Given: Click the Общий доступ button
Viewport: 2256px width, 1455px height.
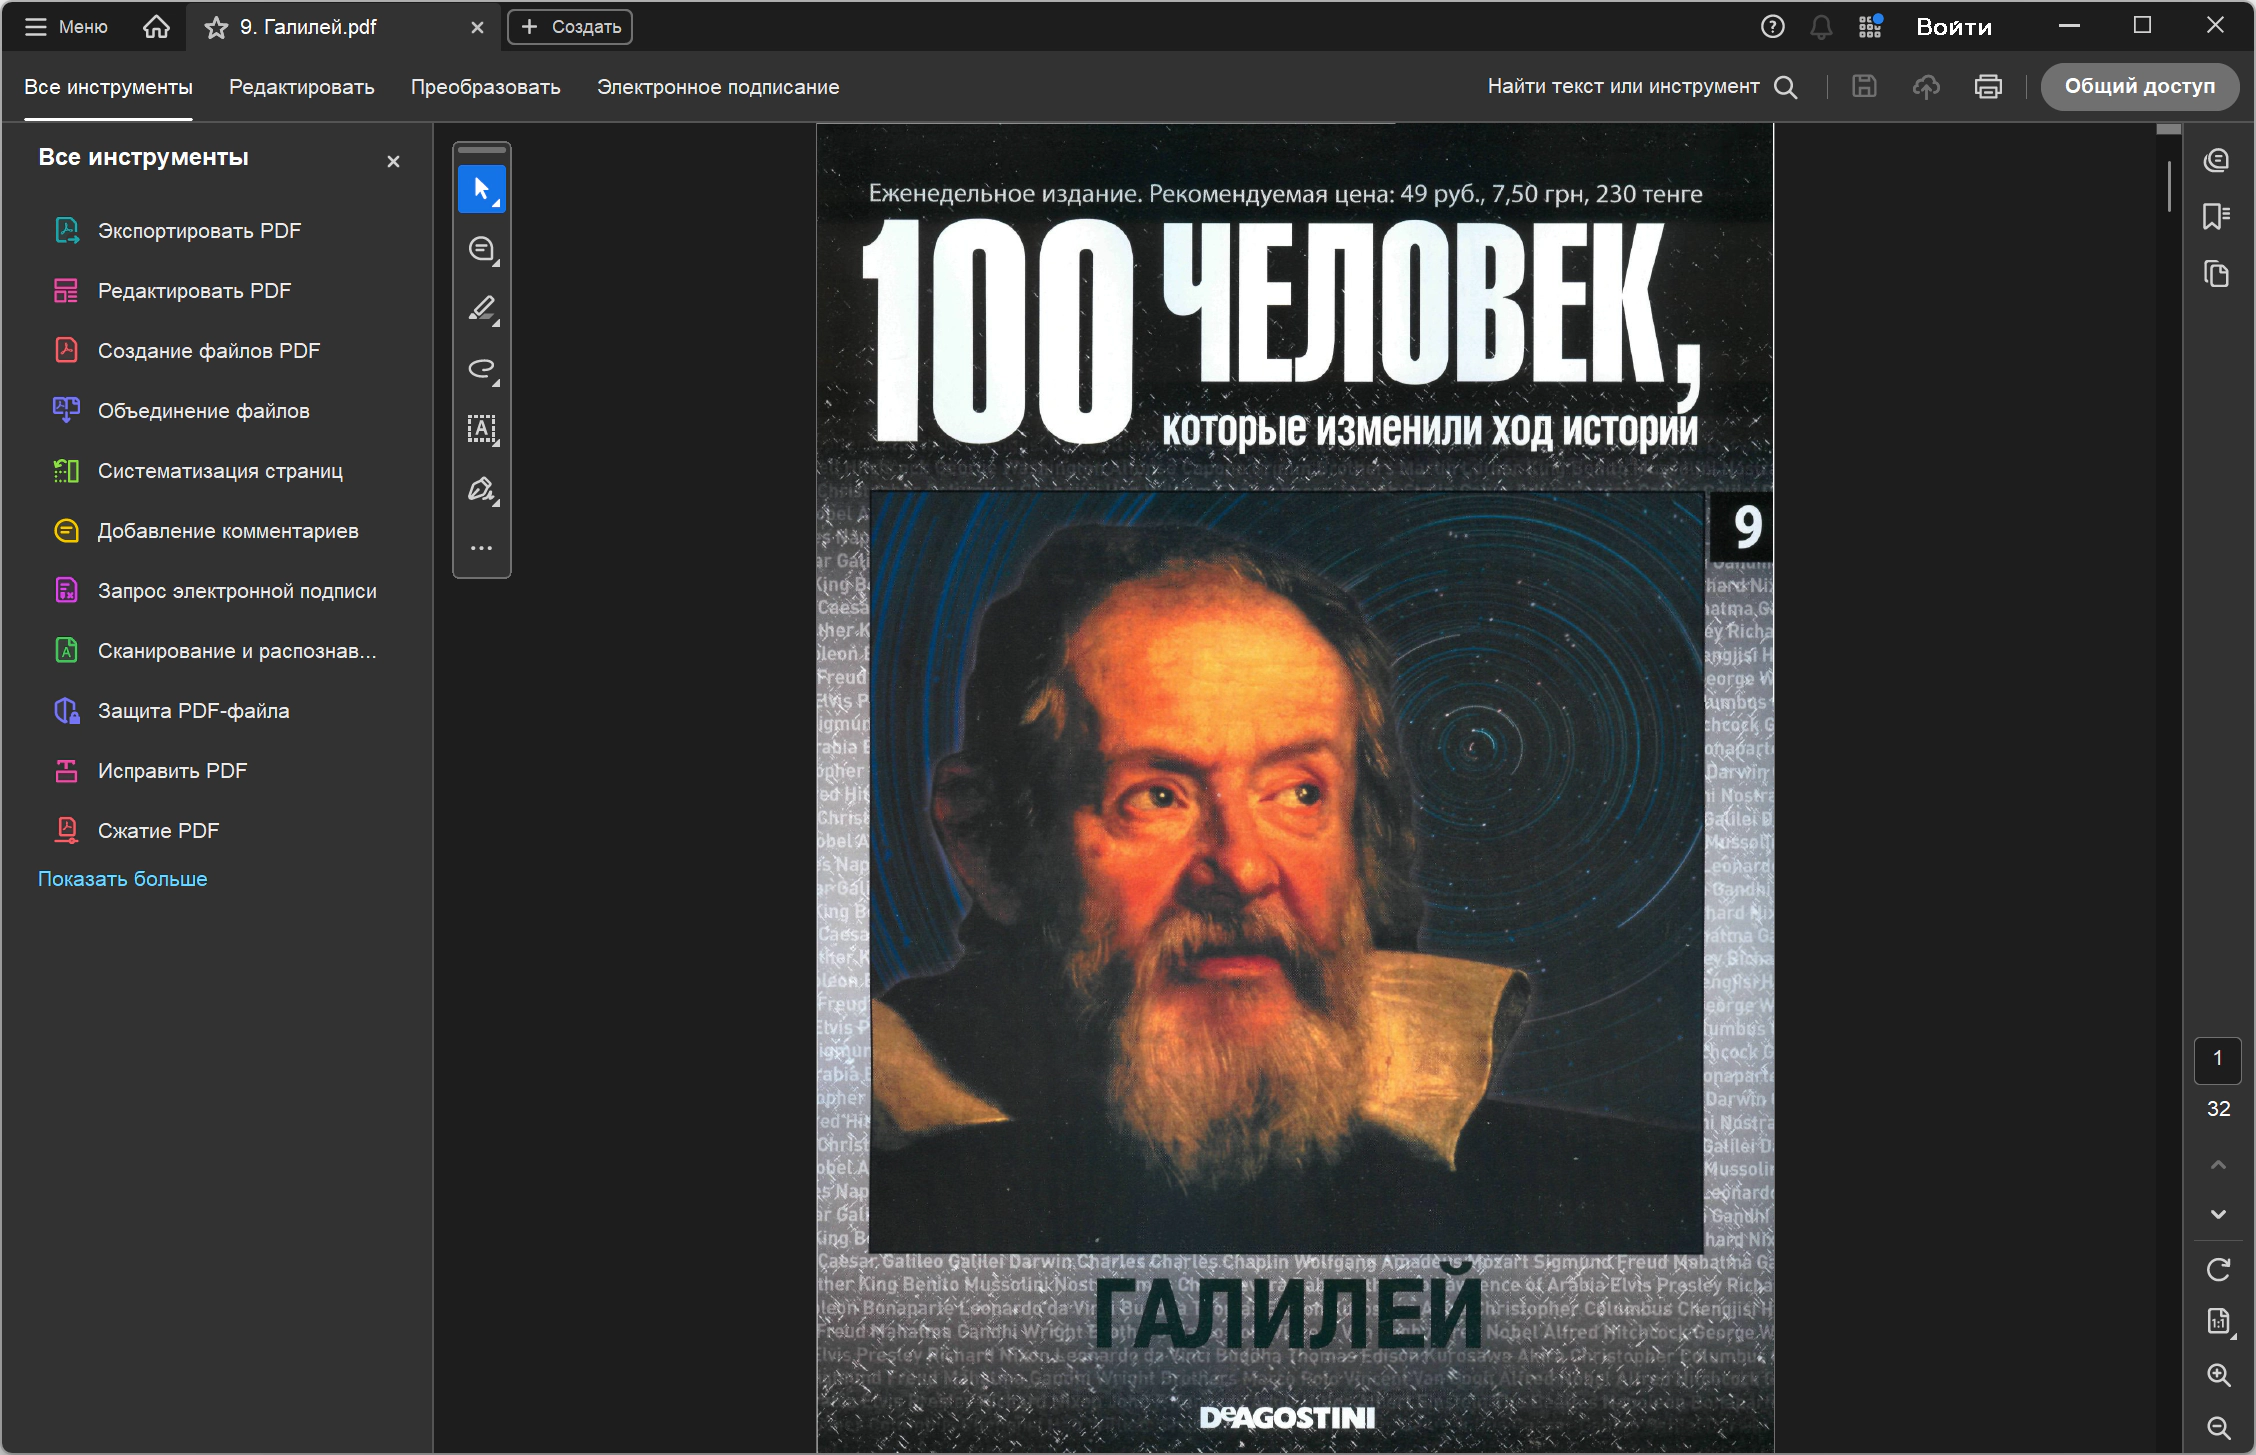Looking at the screenshot, I should pyautogui.click(x=2139, y=87).
